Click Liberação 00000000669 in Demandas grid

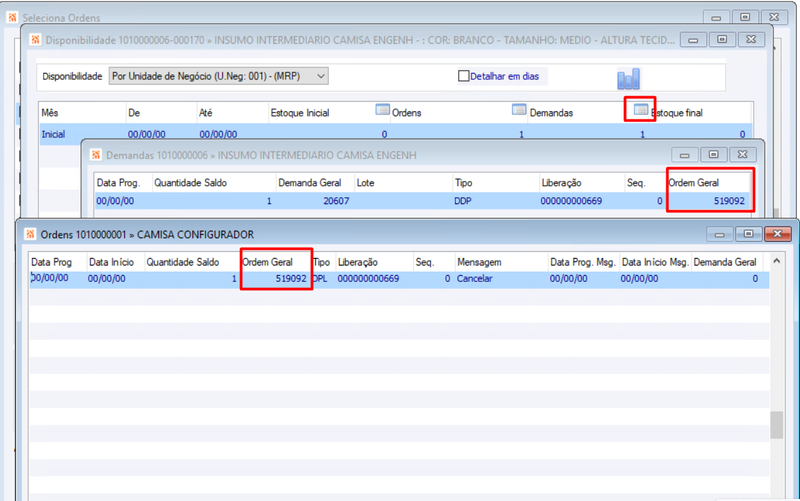click(x=571, y=201)
